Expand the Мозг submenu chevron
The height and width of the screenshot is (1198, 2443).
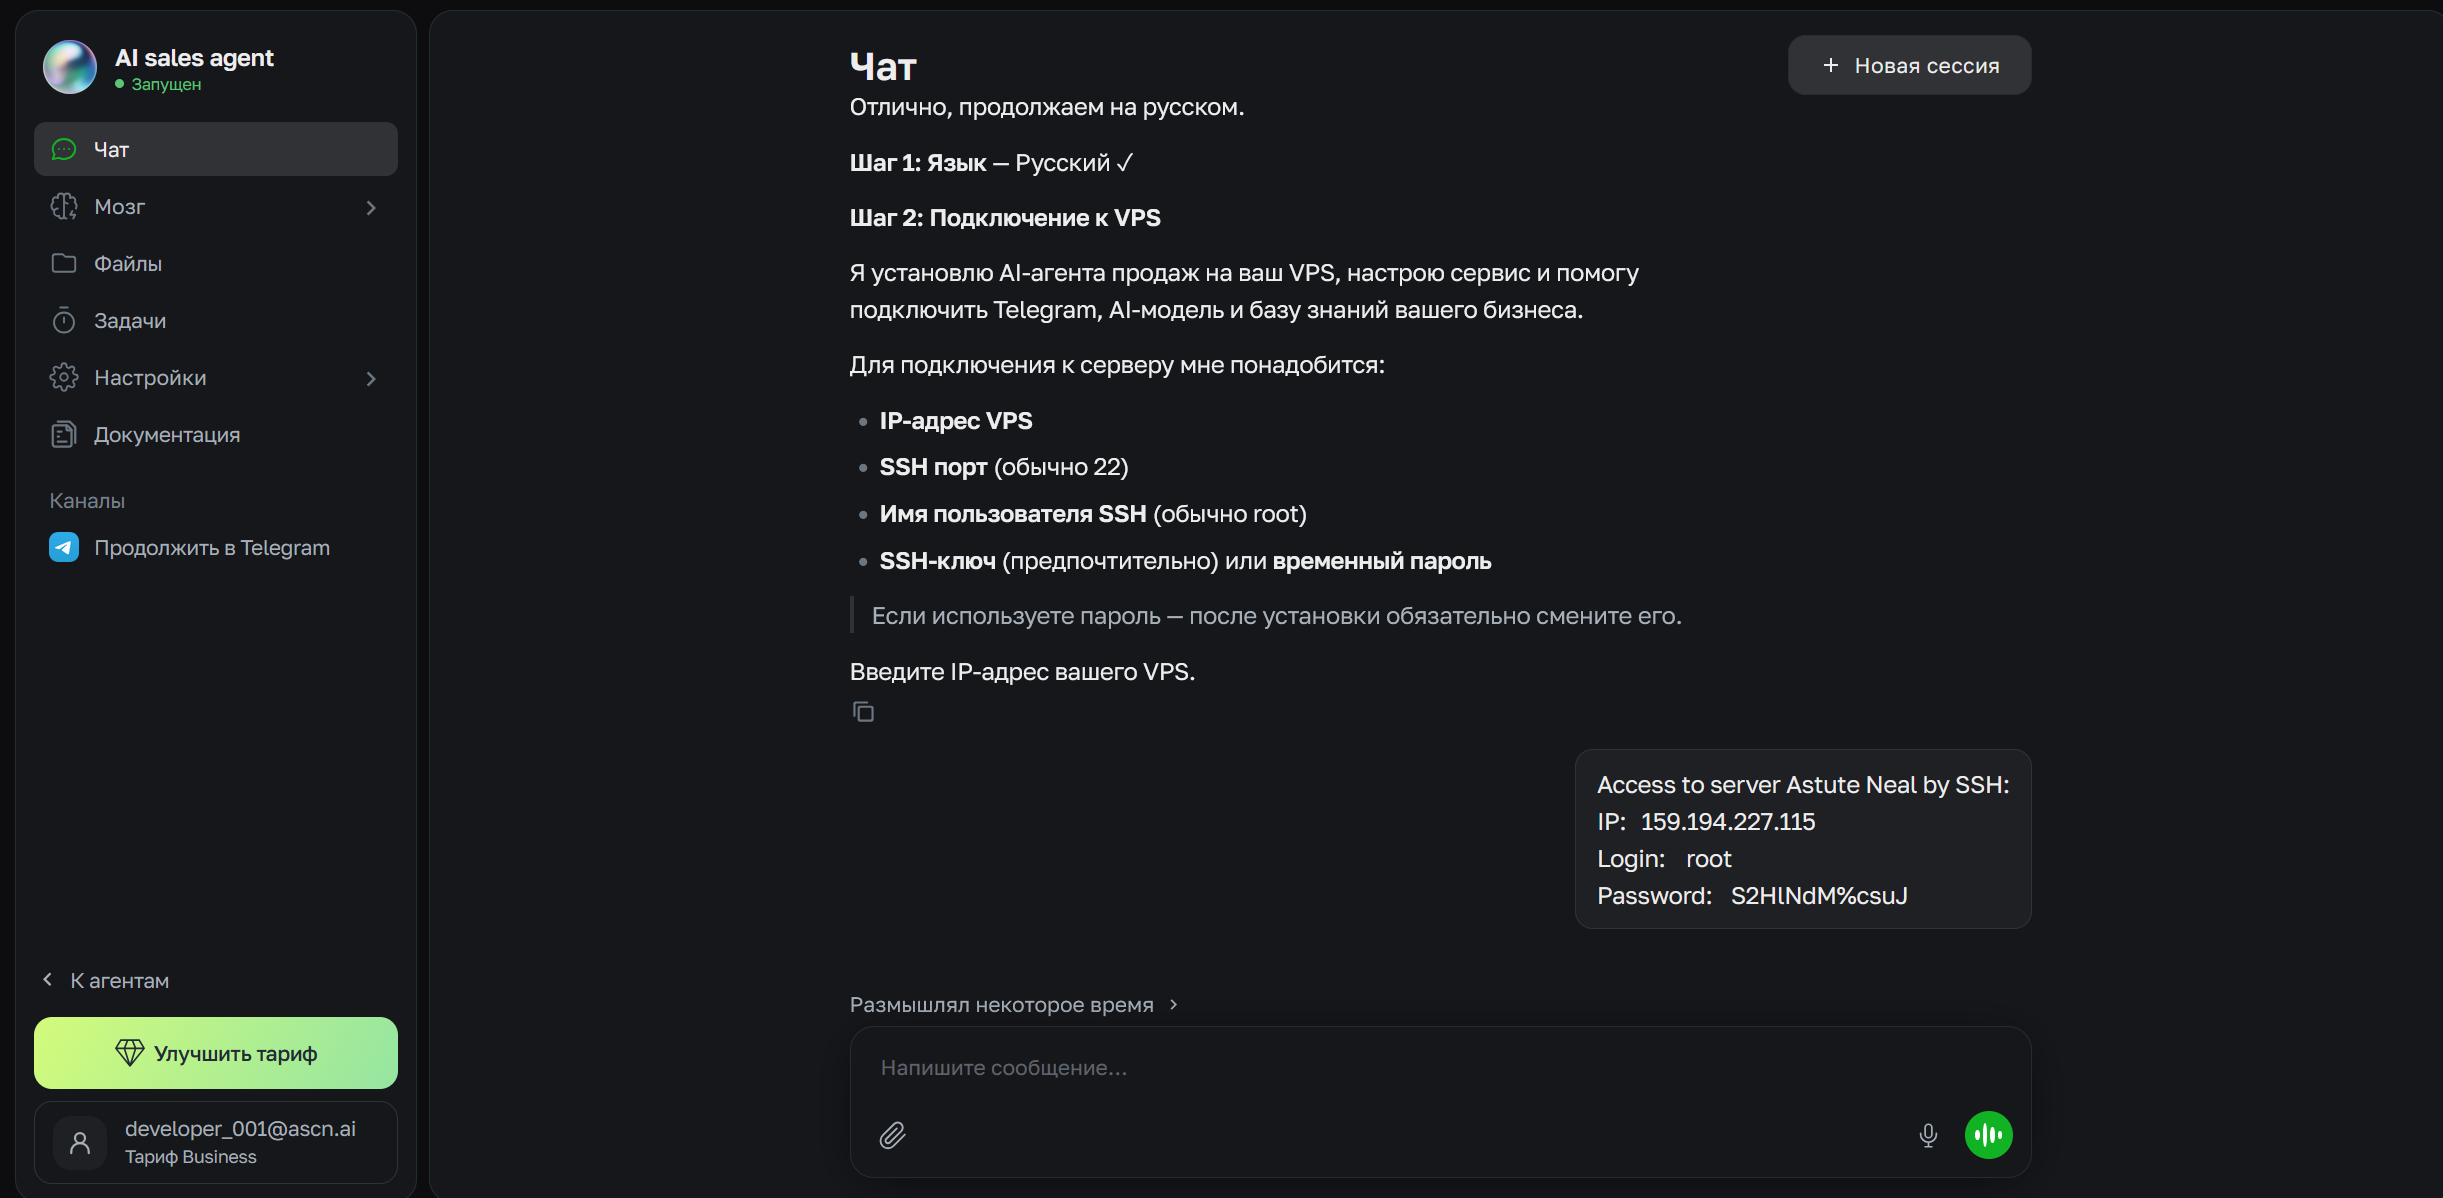[371, 207]
